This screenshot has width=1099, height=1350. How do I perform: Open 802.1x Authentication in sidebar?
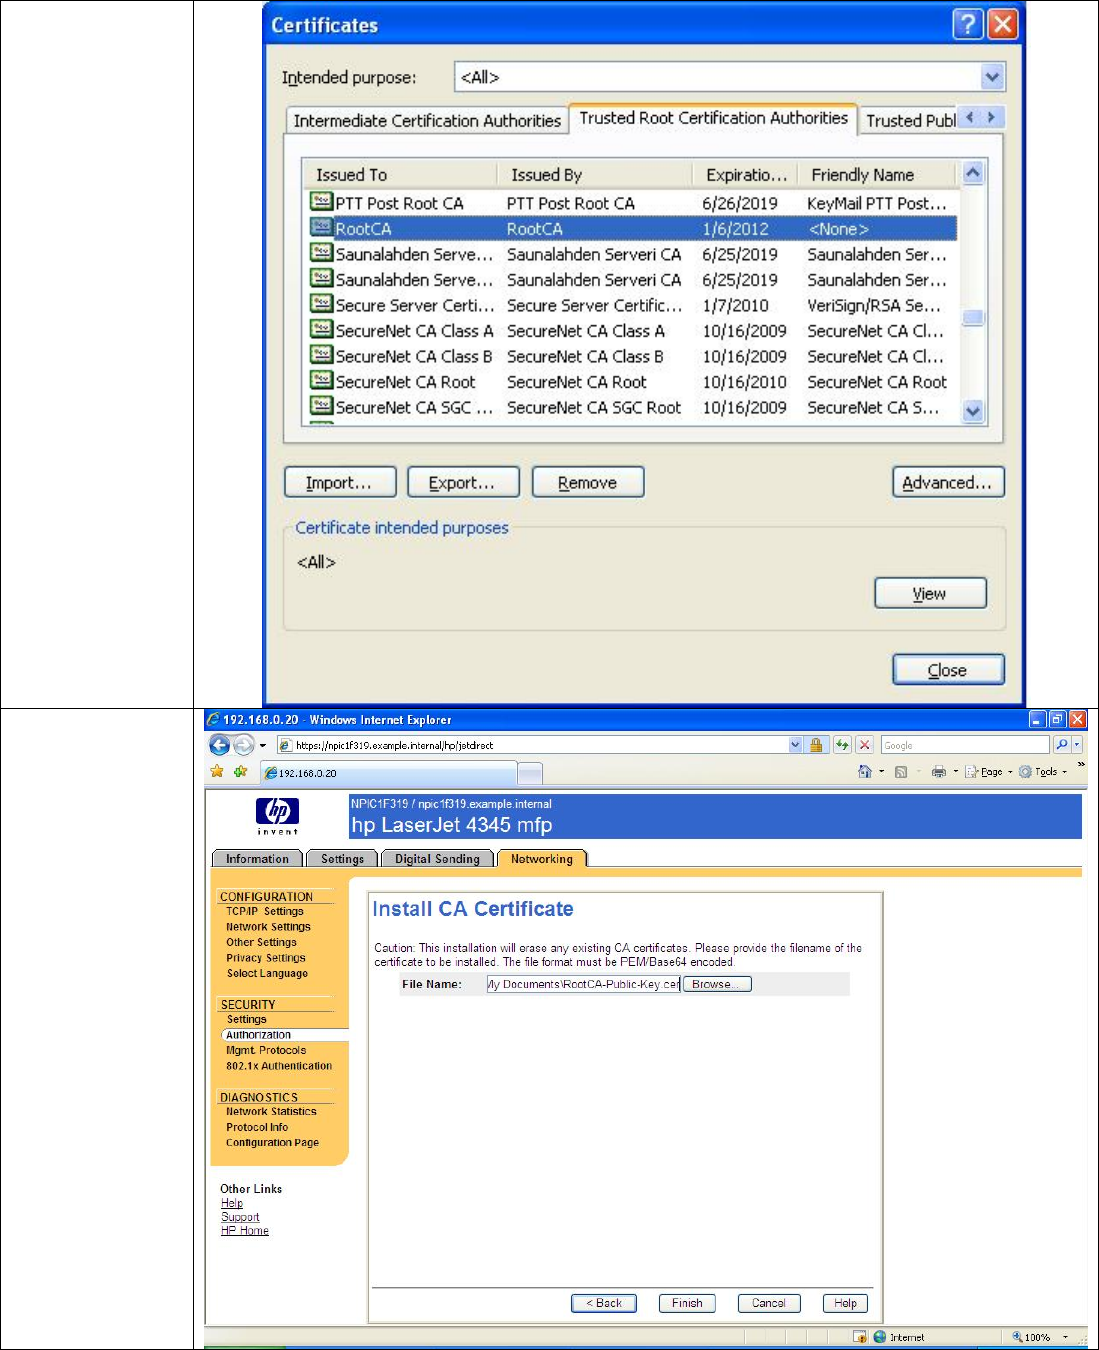point(279,1066)
